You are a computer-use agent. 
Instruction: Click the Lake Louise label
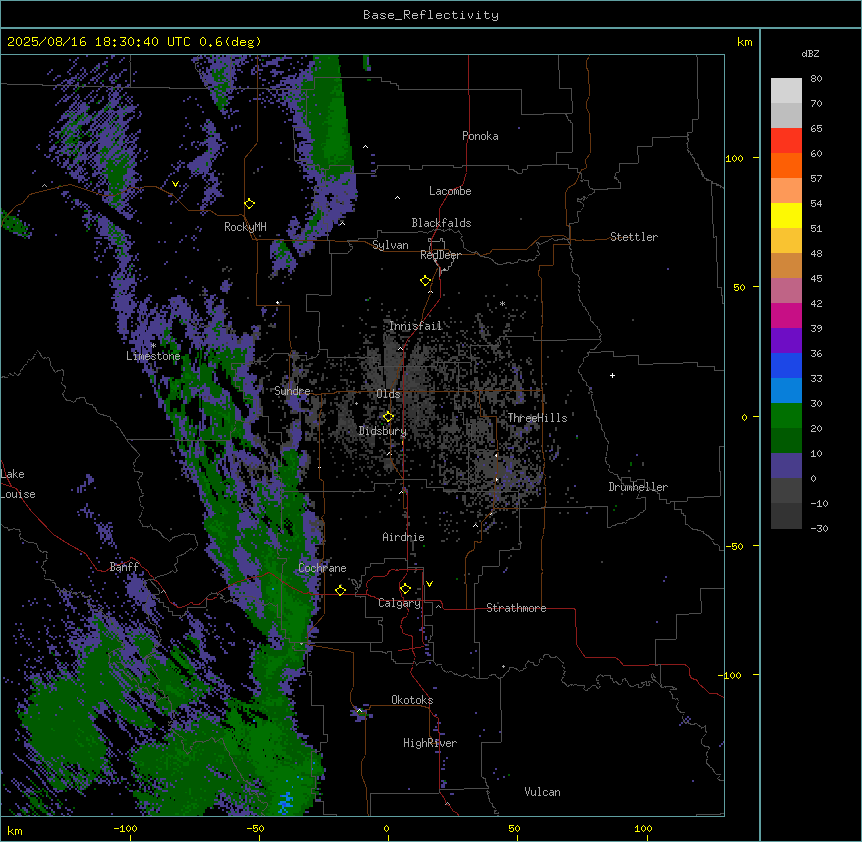point(18,484)
